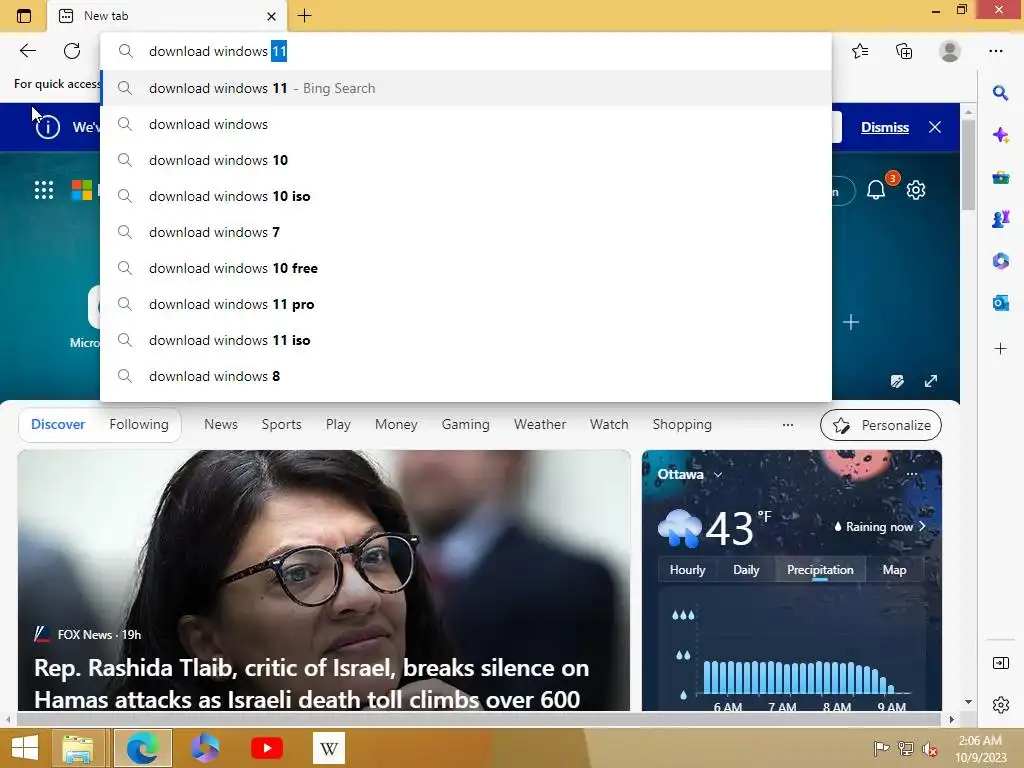Screen dimensions: 1024x768
Task: Open the Weather category
Action: (539, 424)
